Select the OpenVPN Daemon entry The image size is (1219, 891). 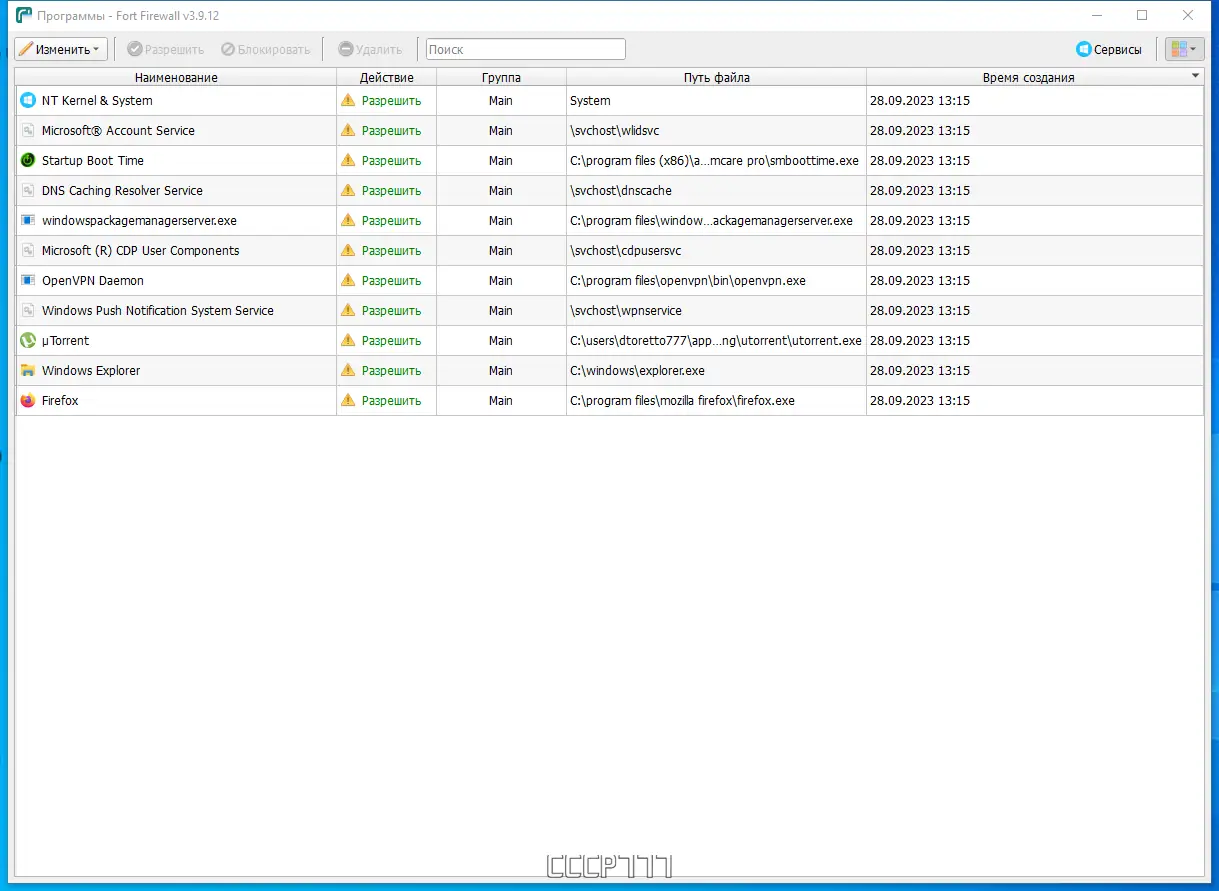(x=93, y=280)
